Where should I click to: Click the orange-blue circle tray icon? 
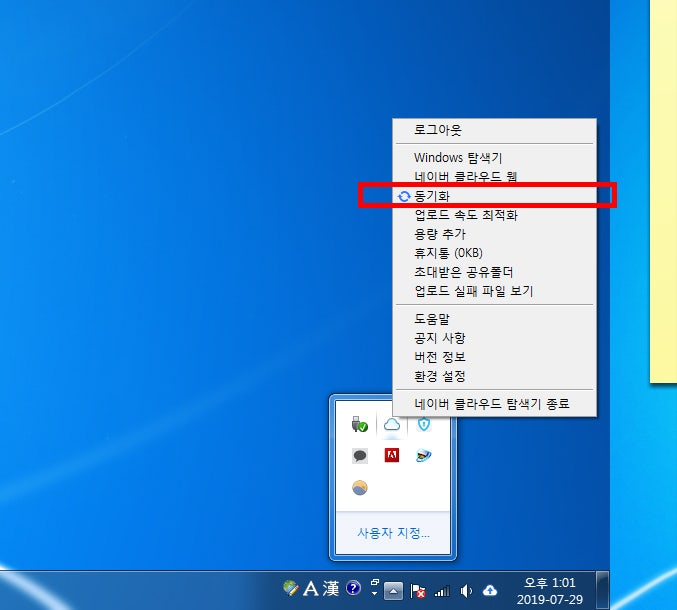click(x=360, y=488)
